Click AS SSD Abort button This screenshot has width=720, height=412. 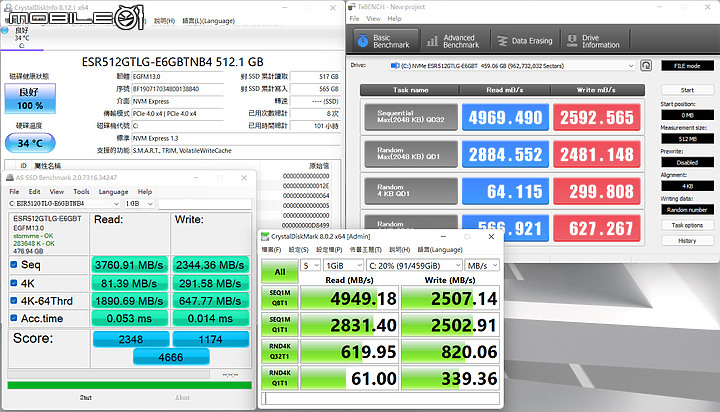coord(182,398)
